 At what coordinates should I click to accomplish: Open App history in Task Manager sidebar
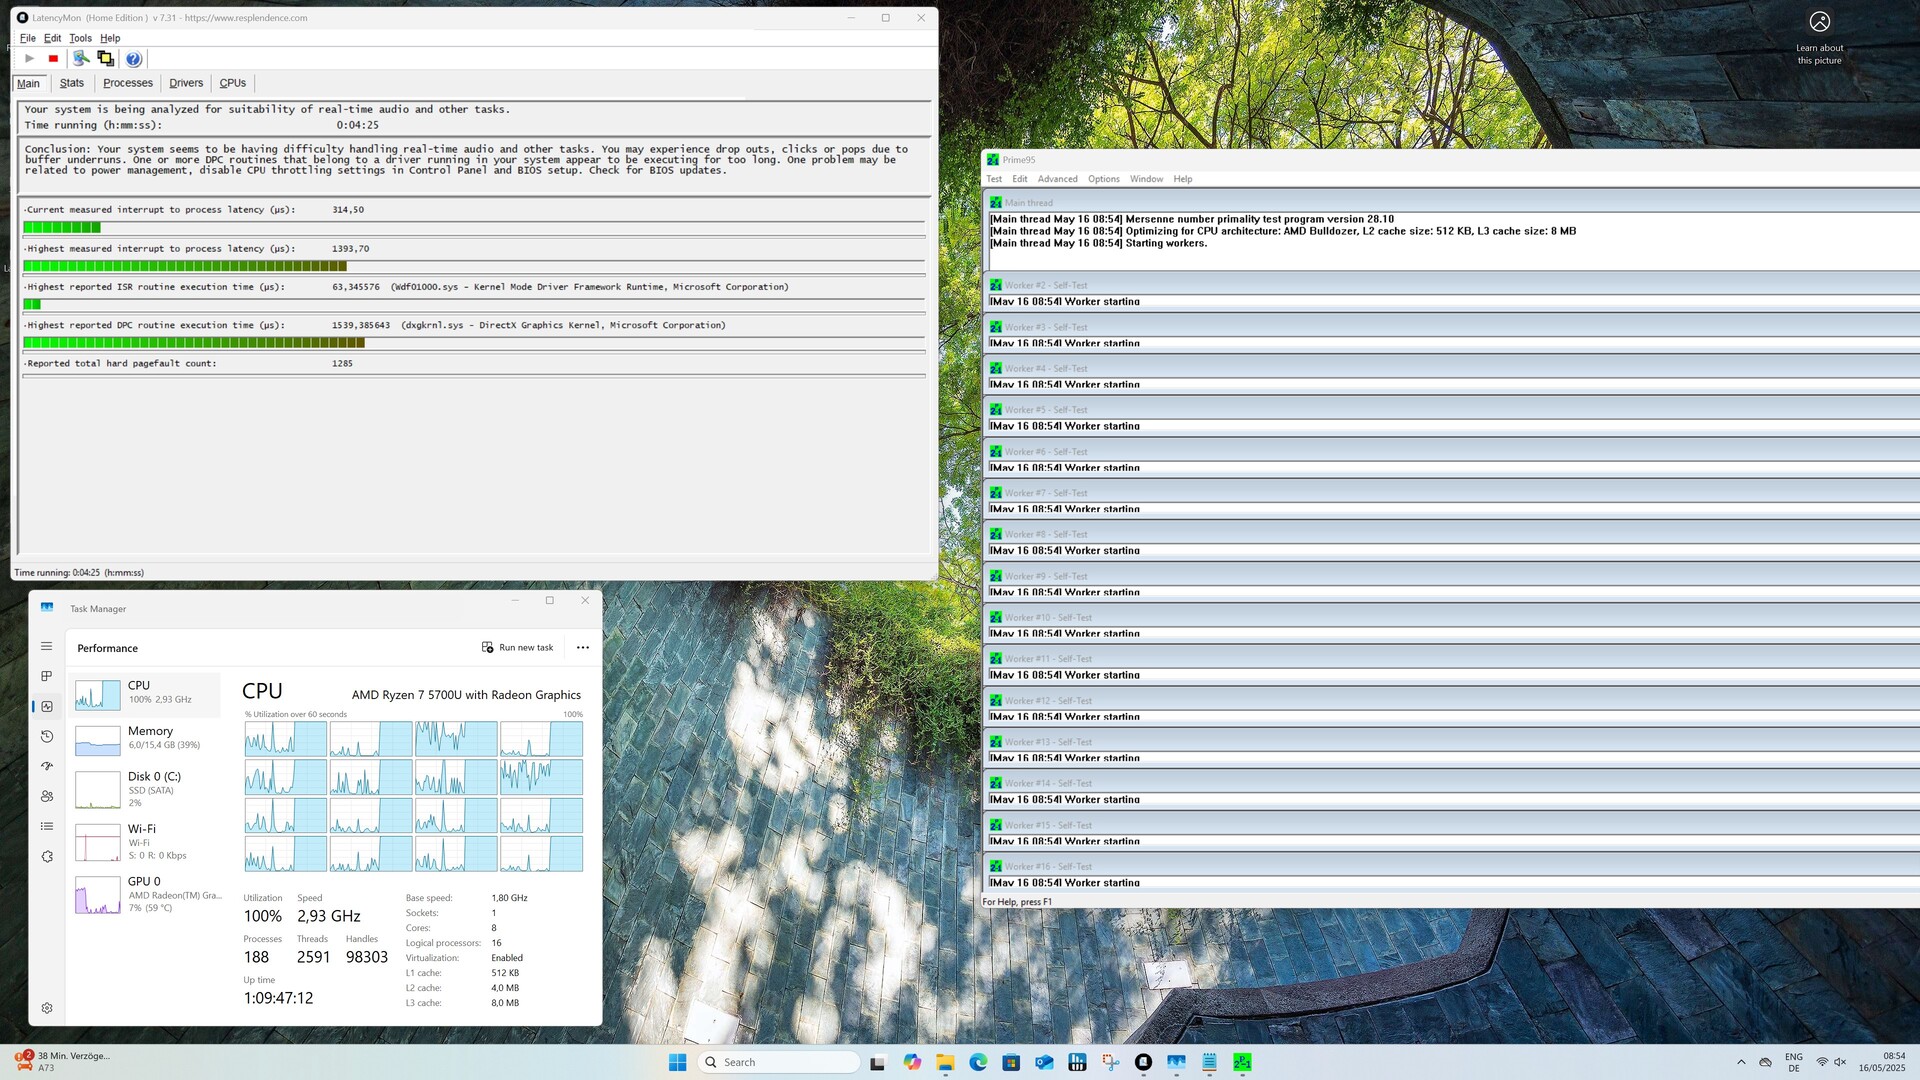pos(47,736)
